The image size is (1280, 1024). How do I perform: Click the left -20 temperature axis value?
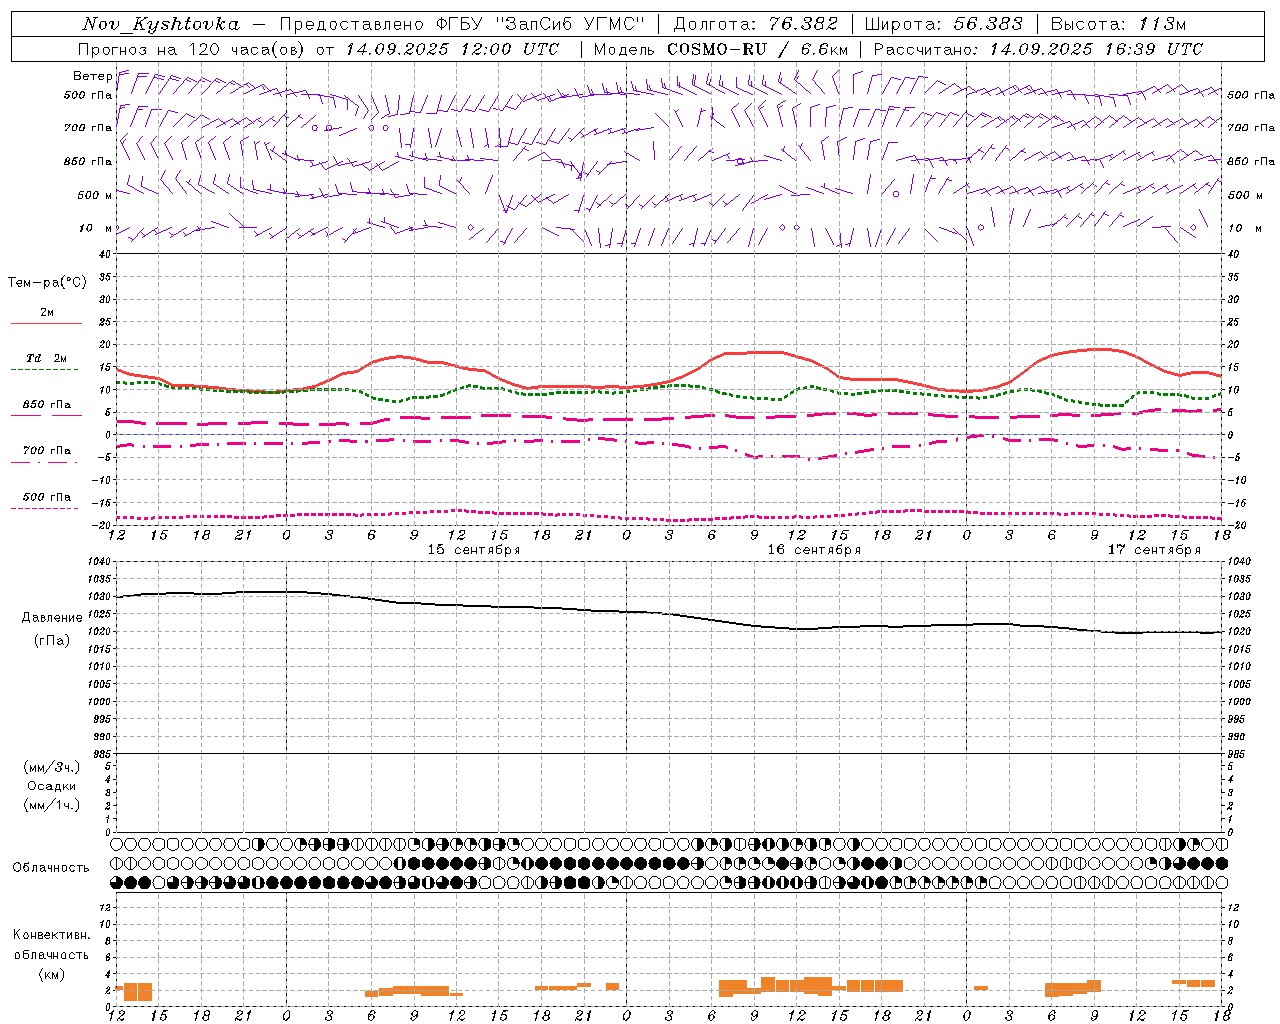click(x=103, y=526)
